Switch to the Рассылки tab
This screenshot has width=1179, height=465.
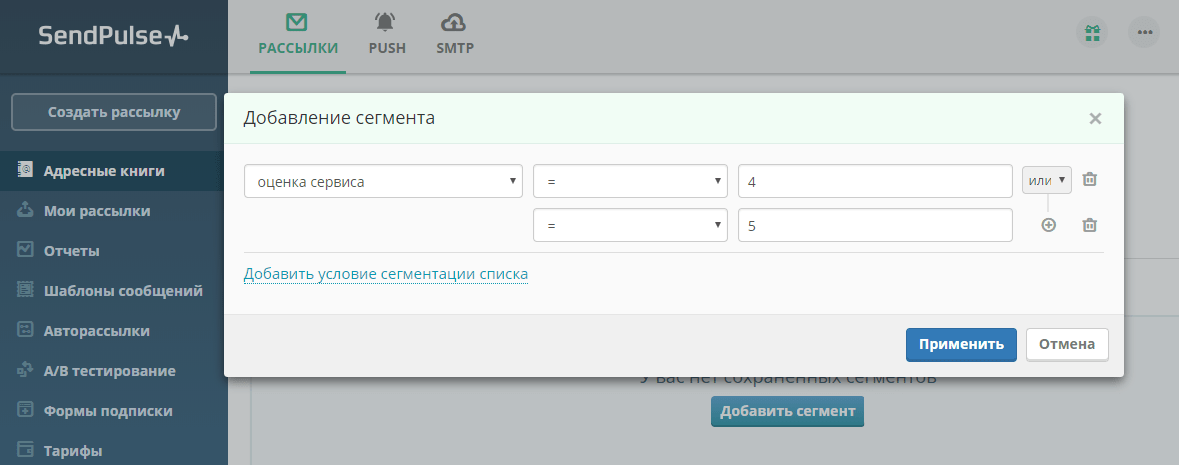pos(298,36)
